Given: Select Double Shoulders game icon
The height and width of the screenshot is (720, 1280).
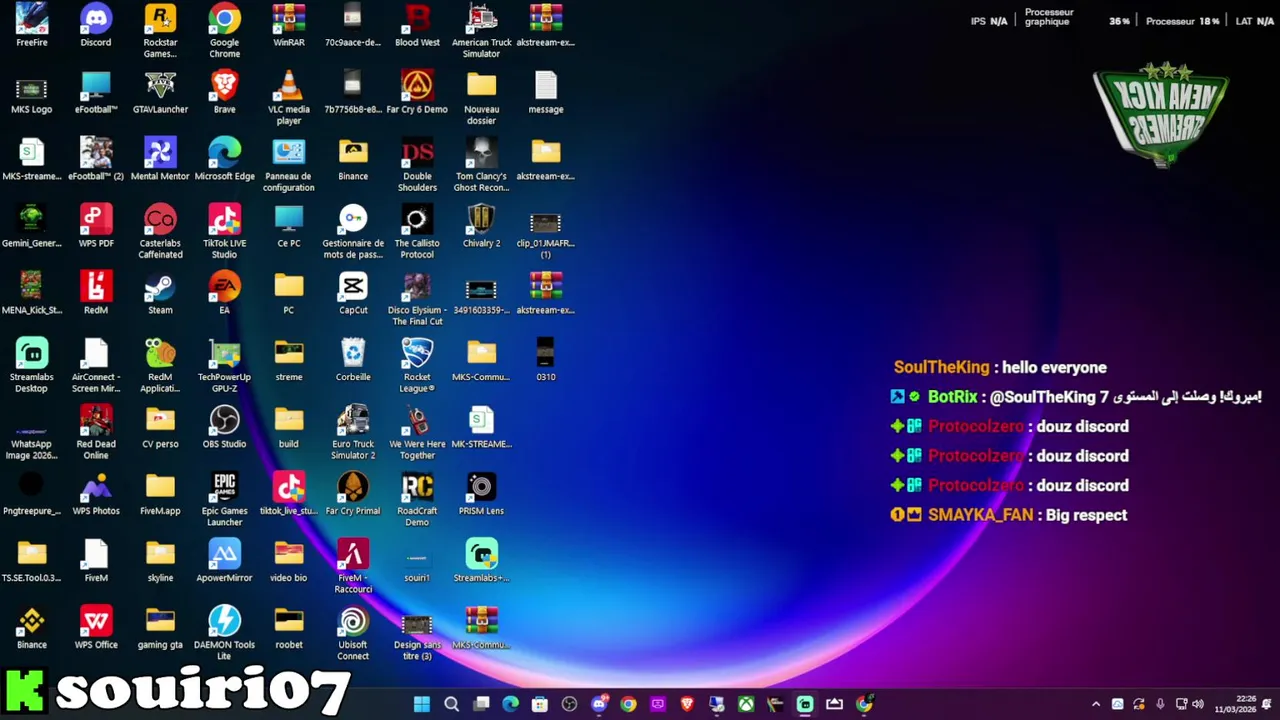Looking at the screenshot, I should coord(417,165).
